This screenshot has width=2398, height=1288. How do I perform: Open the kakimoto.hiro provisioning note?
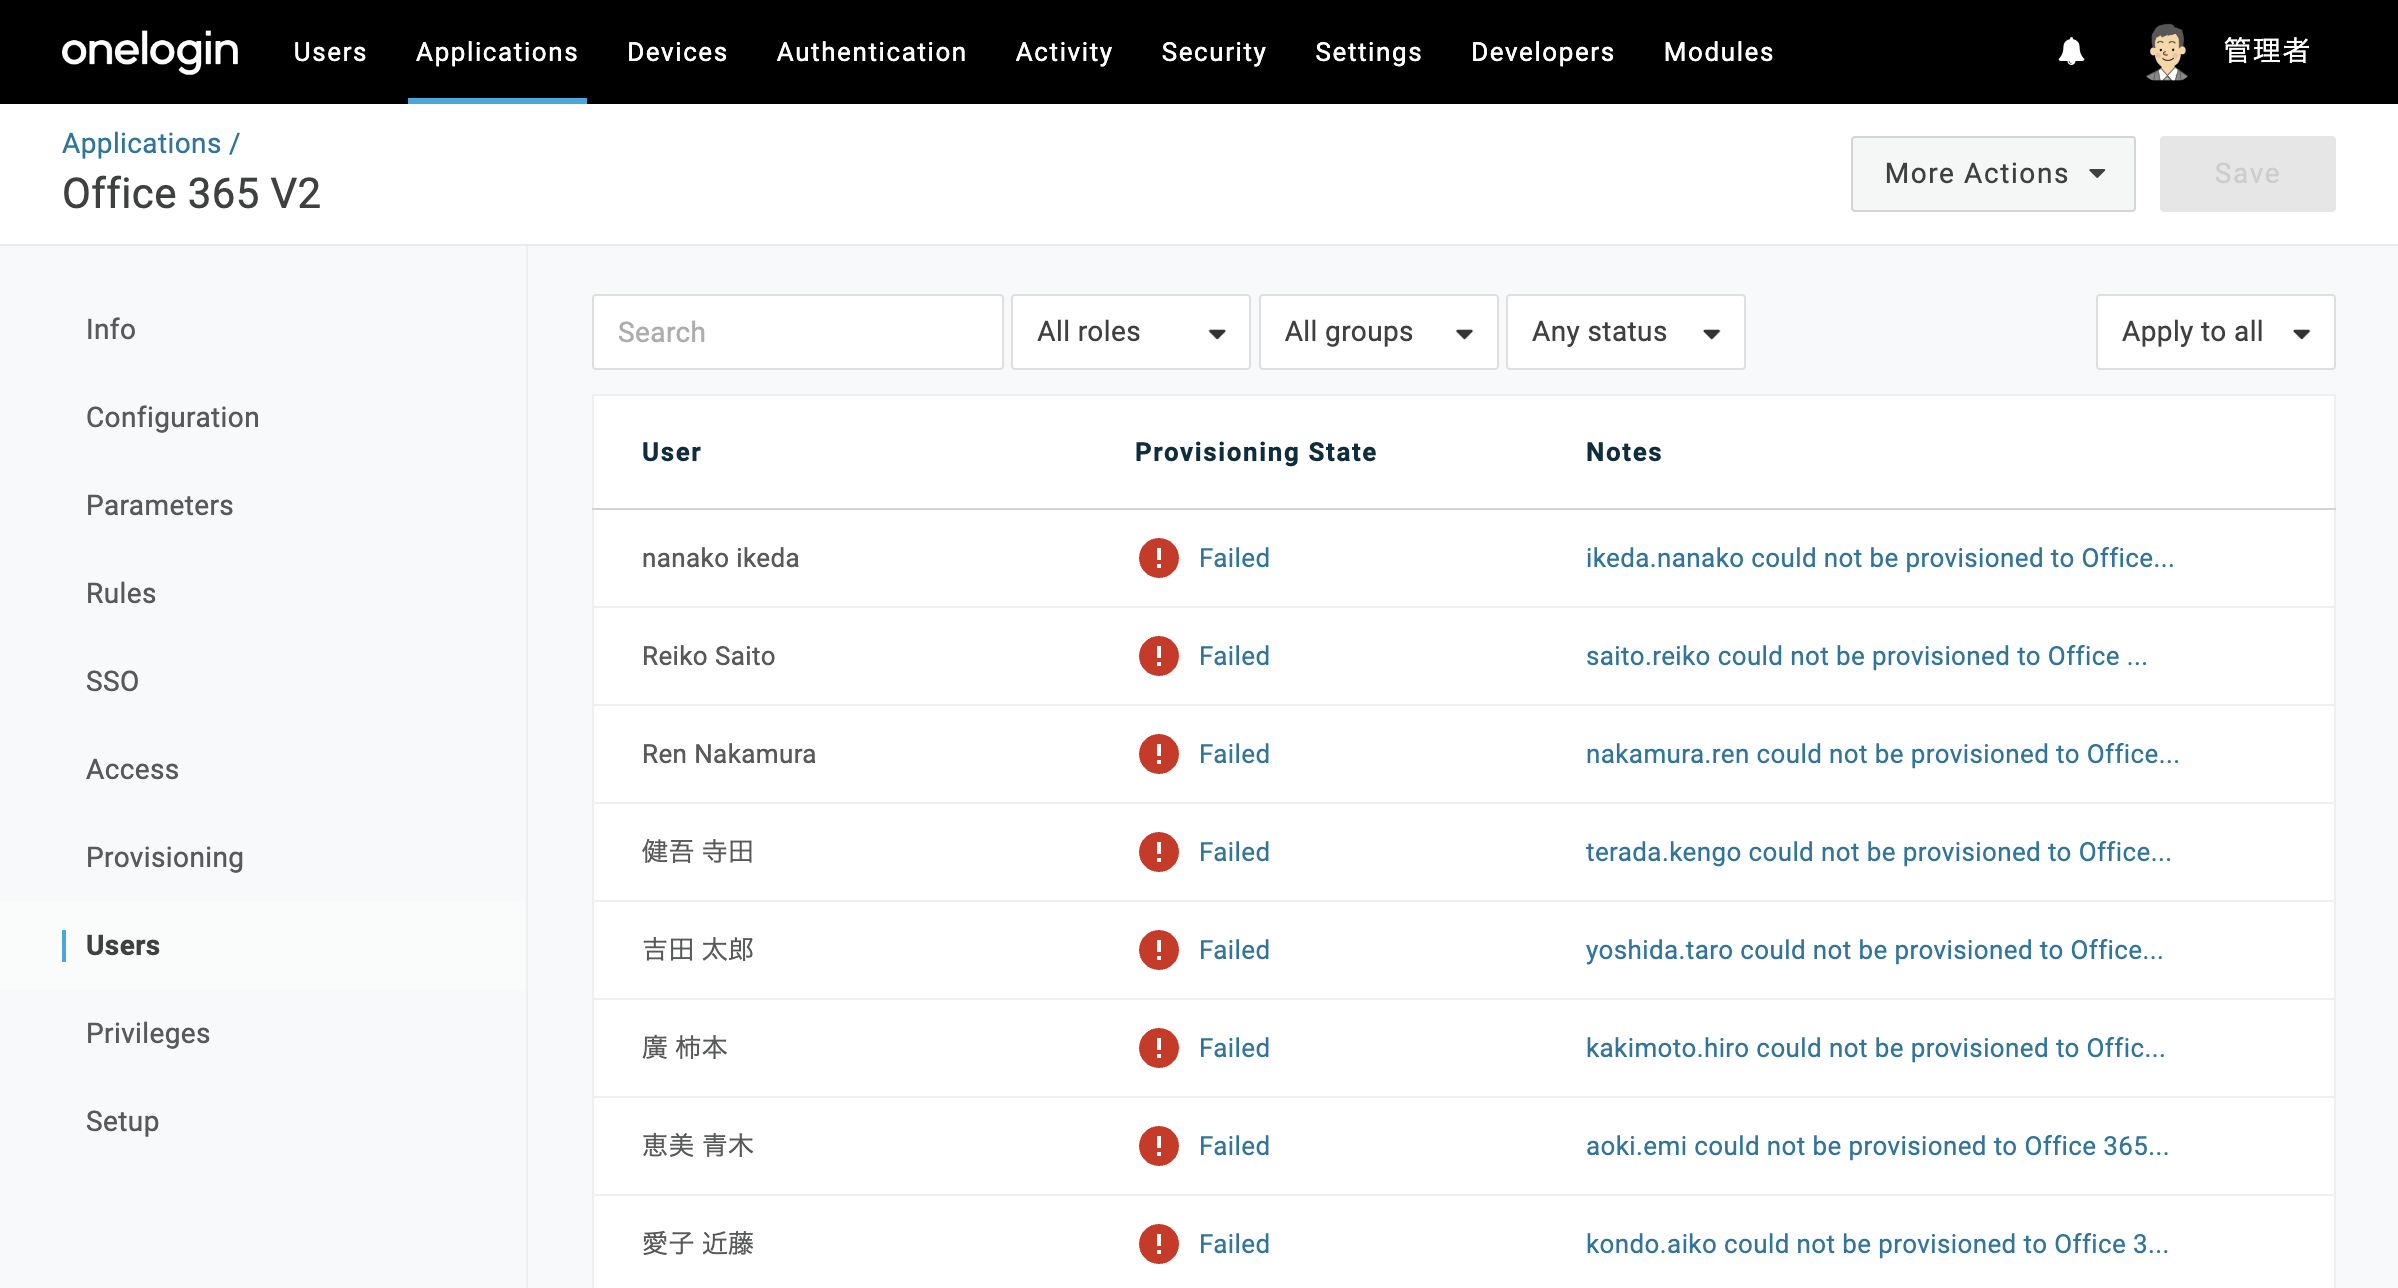click(x=1876, y=1048)
